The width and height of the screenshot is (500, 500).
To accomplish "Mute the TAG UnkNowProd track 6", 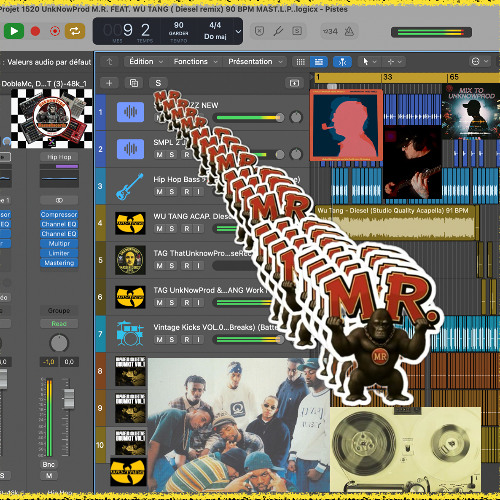I will (x=160, y=303).
